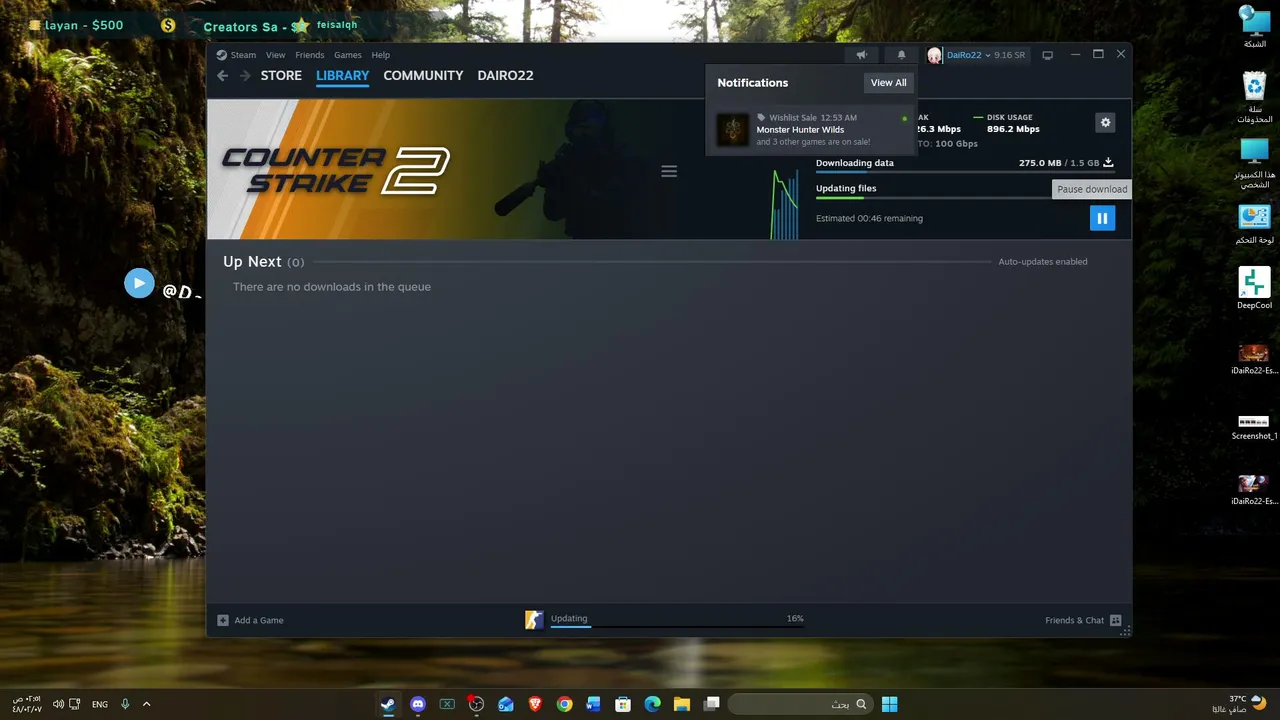This screenshot has height=720, width=1280.
Task: Open the View menu
Action: point(275,55)
